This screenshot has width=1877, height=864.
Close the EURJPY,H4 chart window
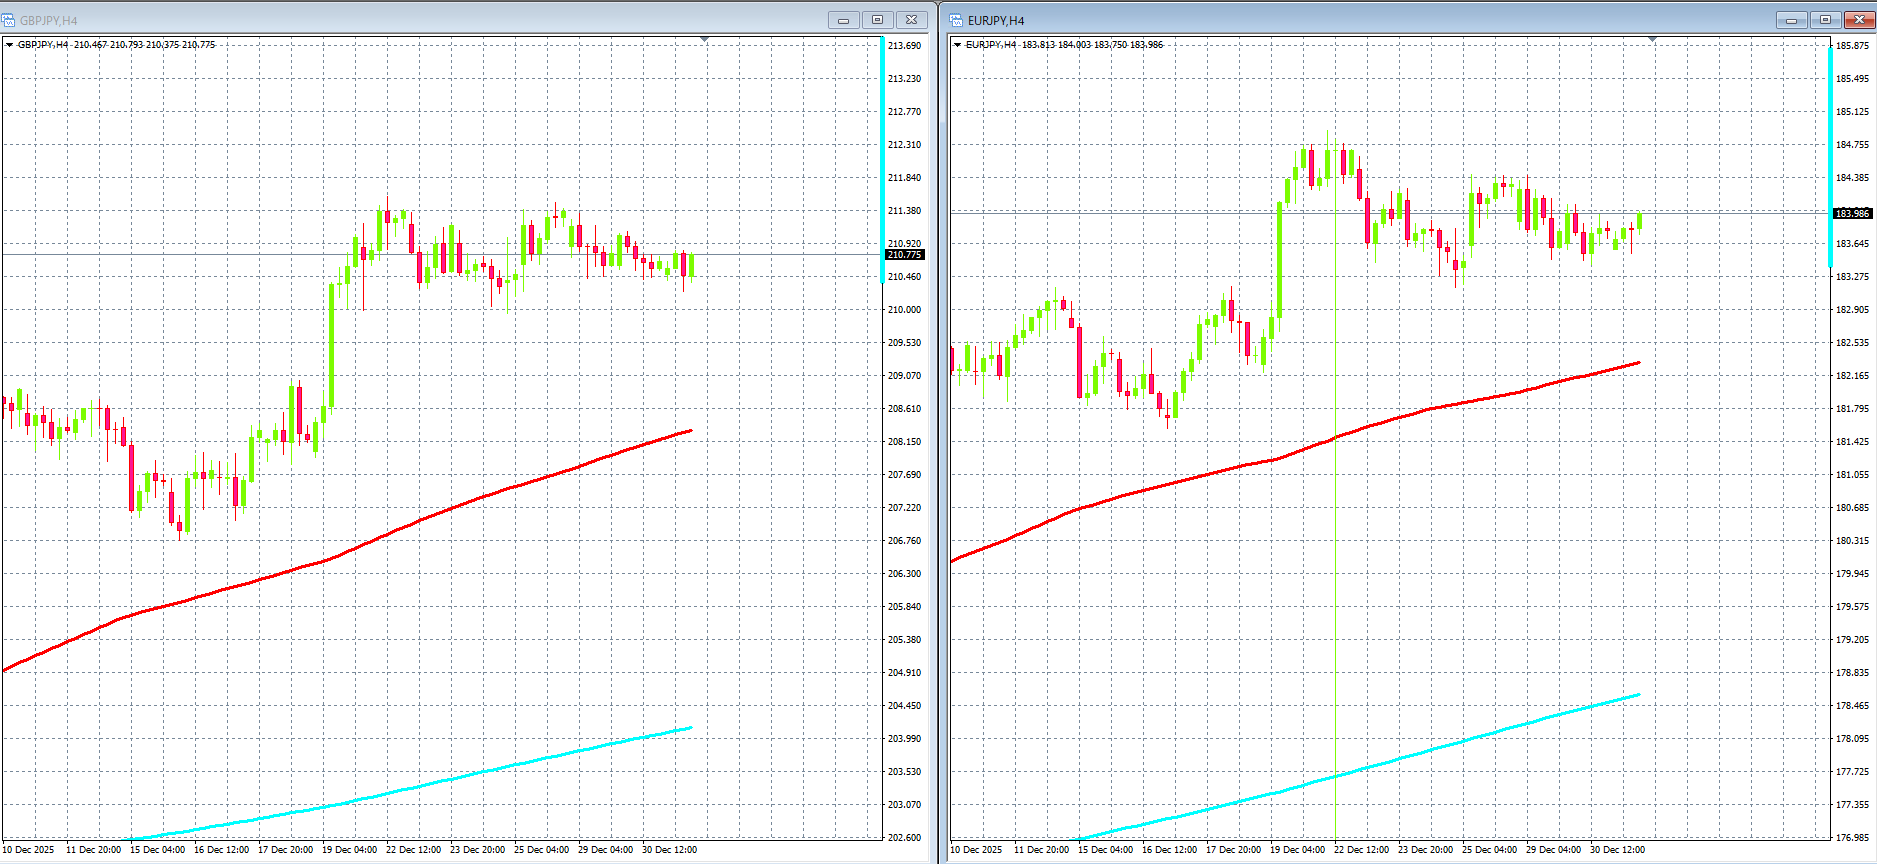point(1859,20)
